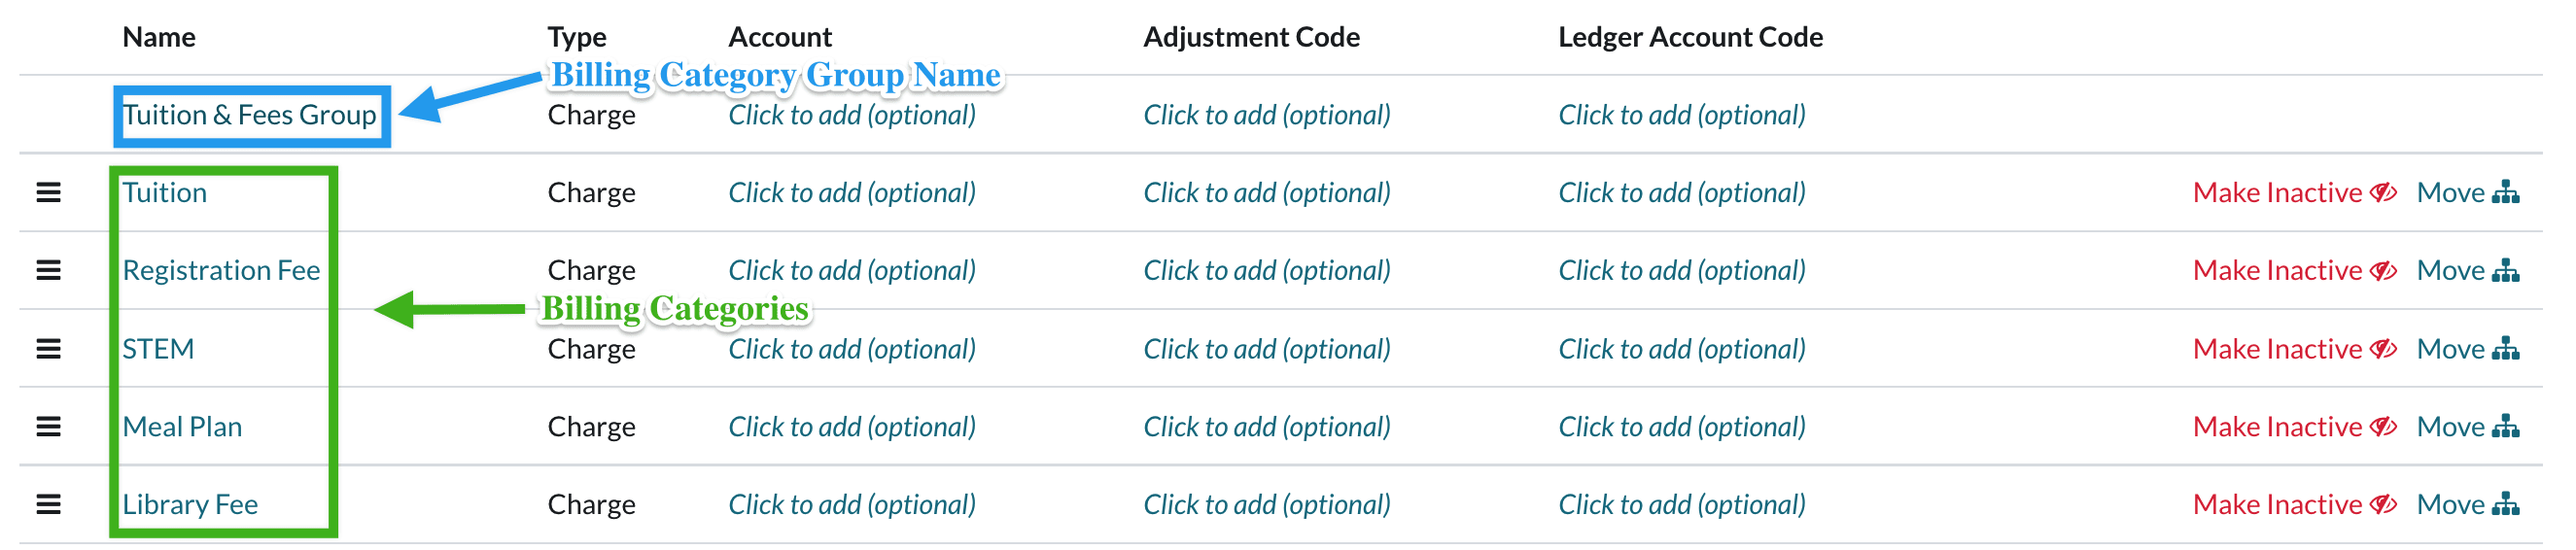Add an Account for Tuition & Fees Group
This screenshot has width=2576, height=550.
851,115
